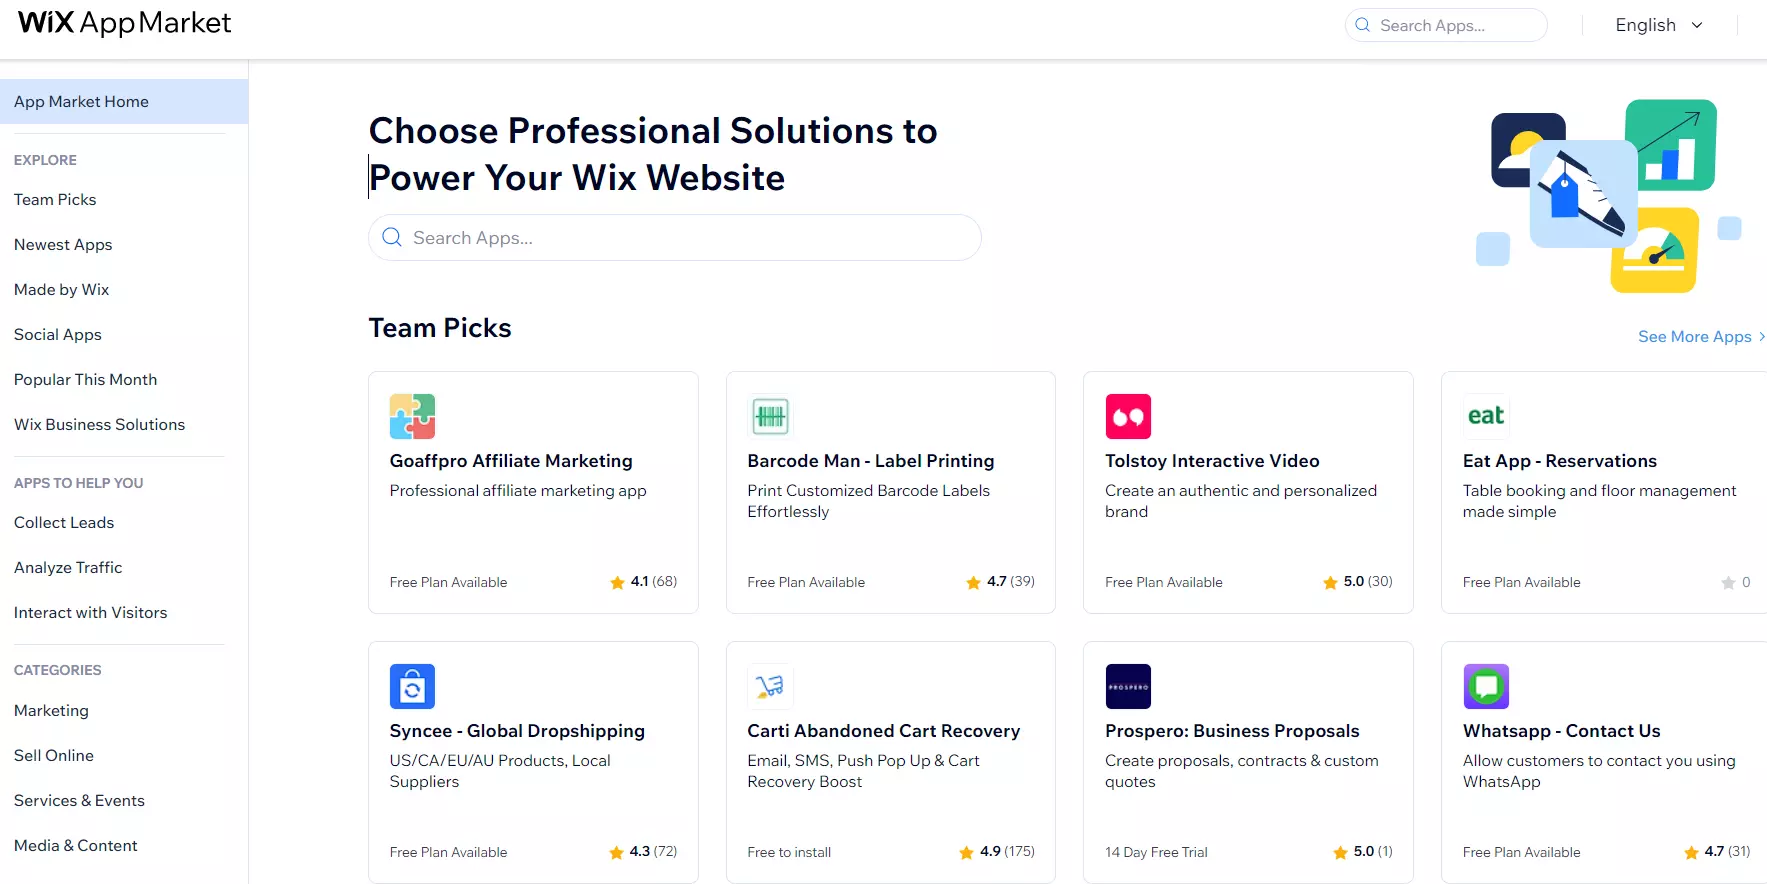Image resolution: width=1767 pixels, height=884 pixels.
Task: Click the Goaffpro Affiliate Marketing puzzle icon
Action: (x=412, y=417)
